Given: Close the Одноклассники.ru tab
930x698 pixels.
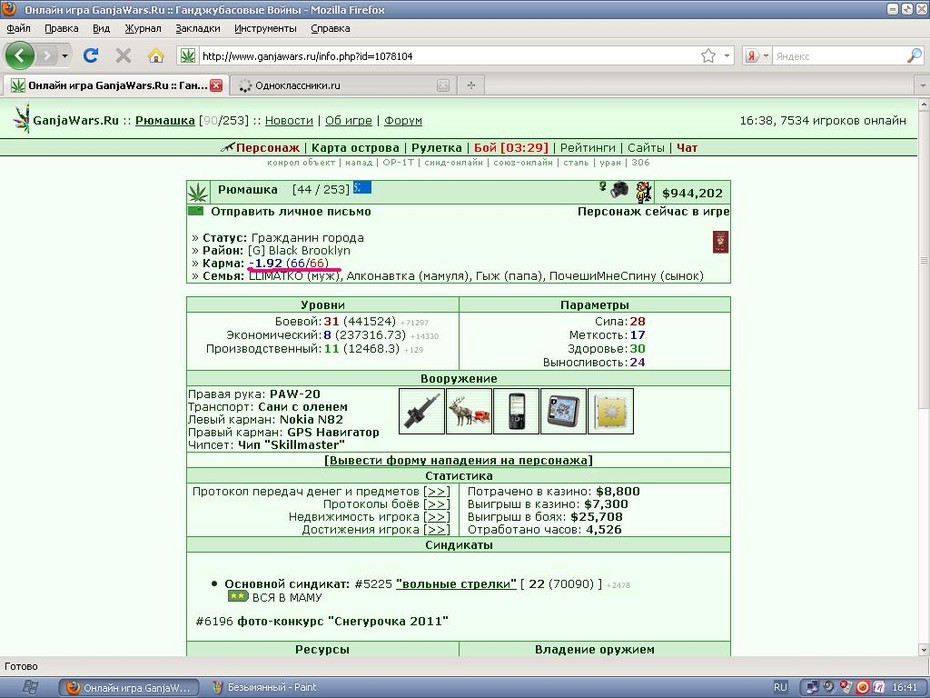Looking at the screenshot, I should [x=442, y=85].
